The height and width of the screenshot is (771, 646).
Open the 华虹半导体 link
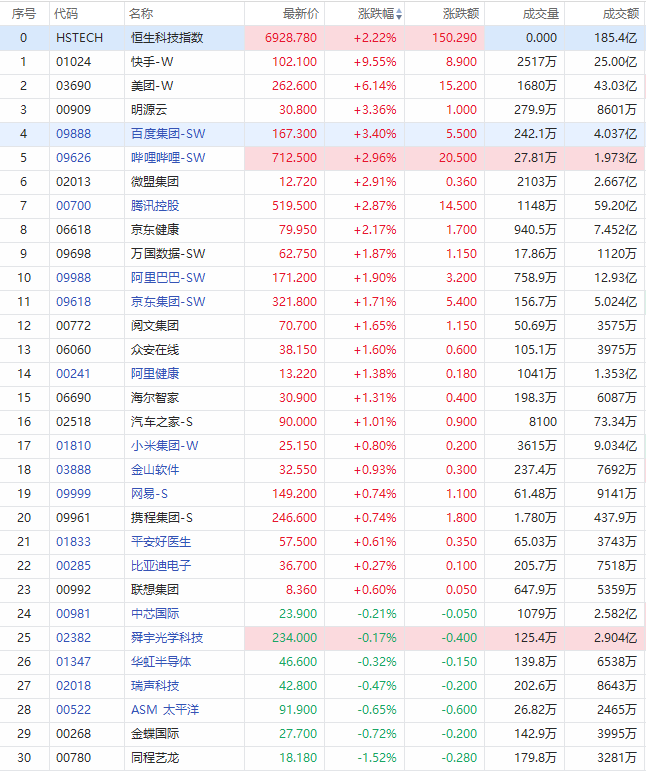pyautogui.click(x=161, y=662)
